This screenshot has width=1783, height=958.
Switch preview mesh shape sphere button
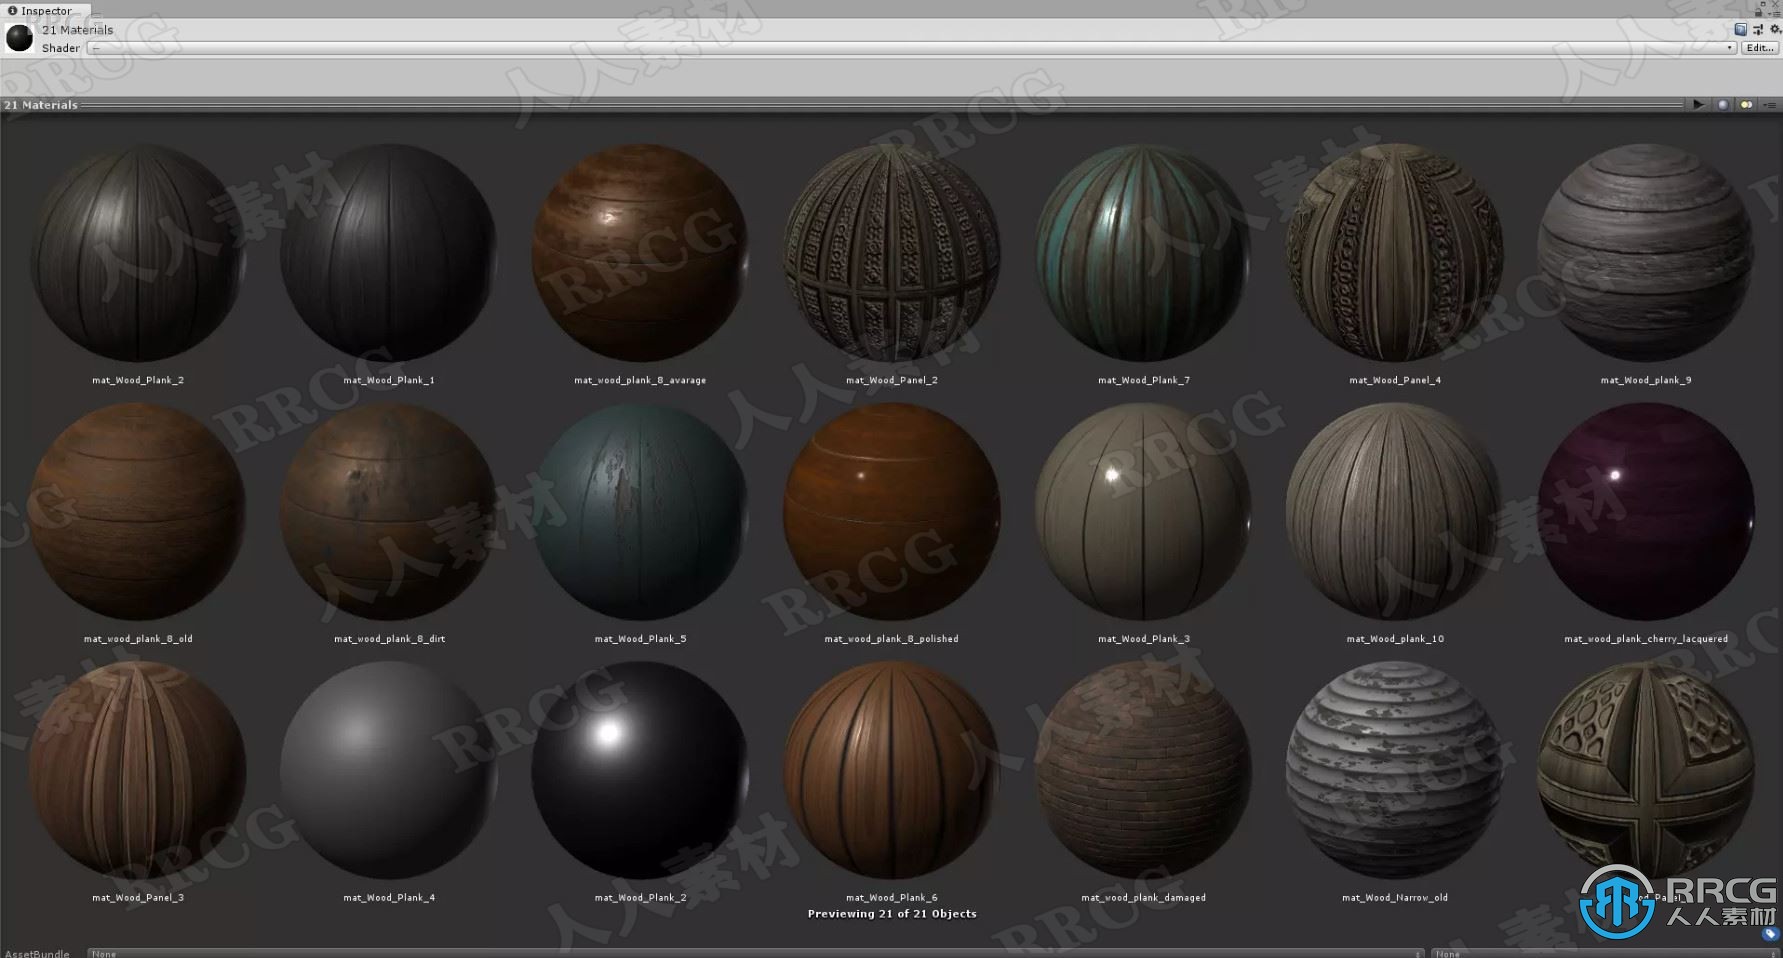tap(1723, 104)
